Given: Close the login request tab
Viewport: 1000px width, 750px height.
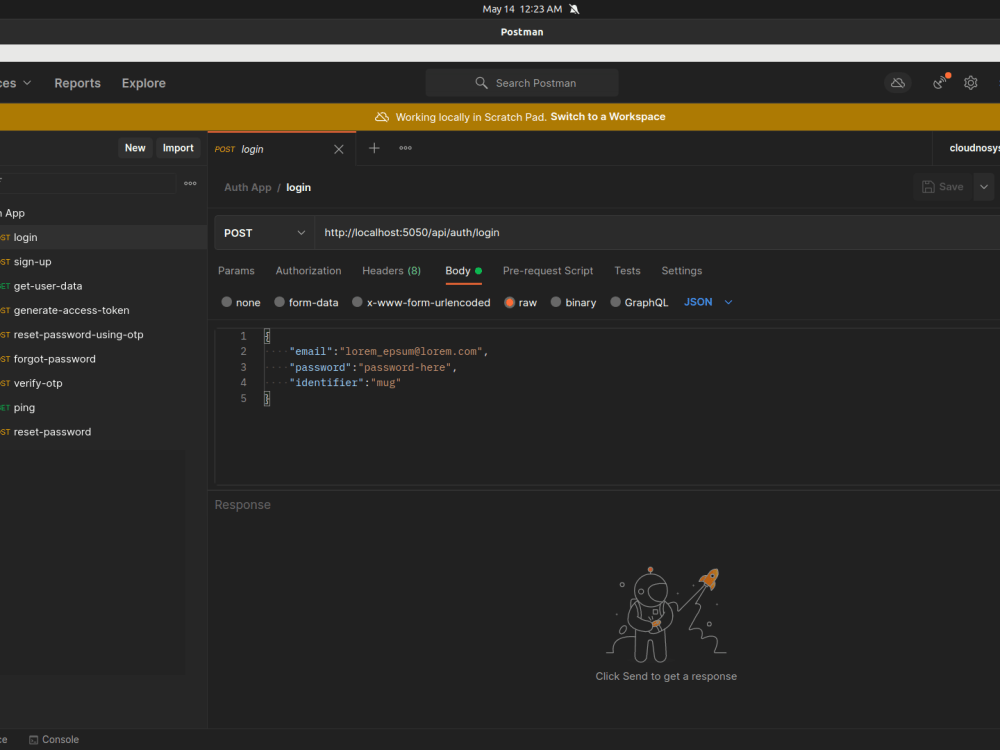Looking at the screenshot, I should coord(339,149).
